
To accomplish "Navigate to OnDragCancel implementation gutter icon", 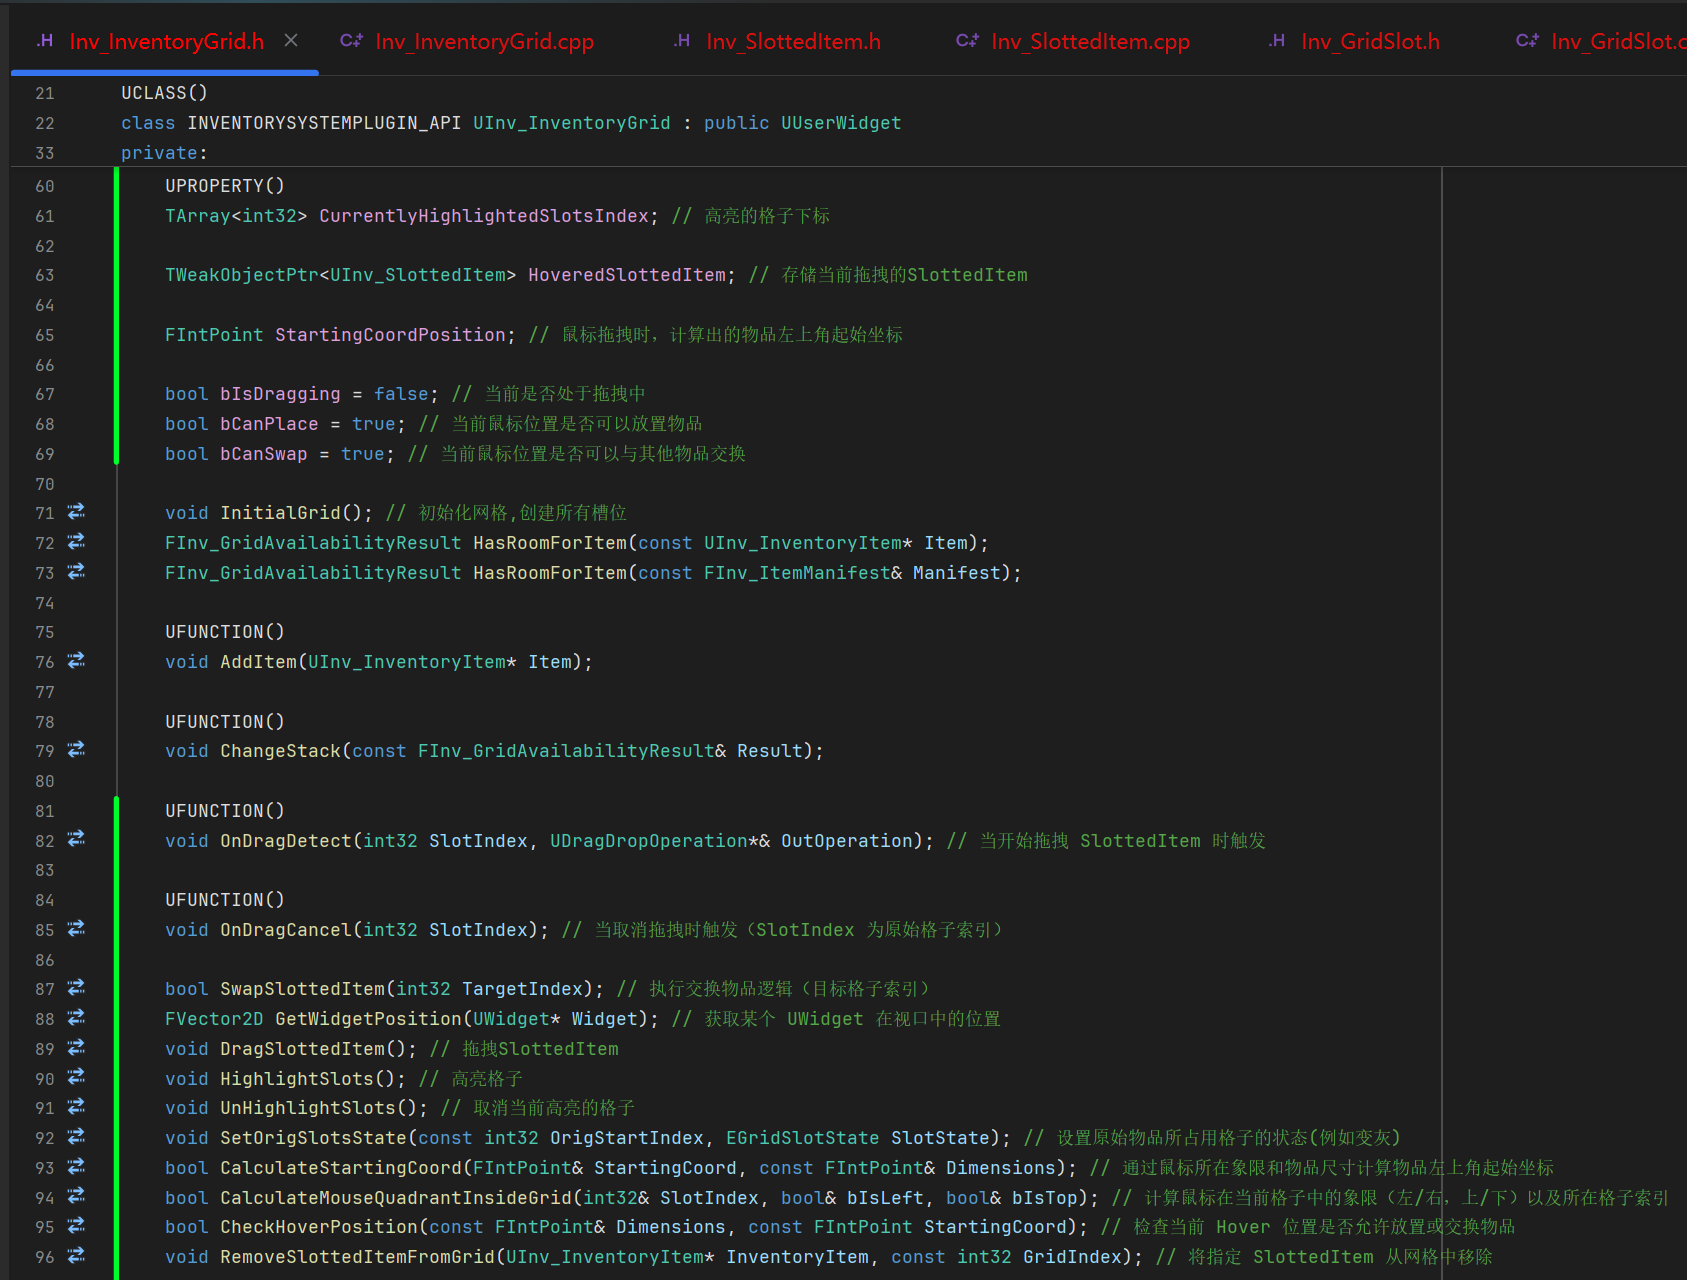I will [76, 929].
